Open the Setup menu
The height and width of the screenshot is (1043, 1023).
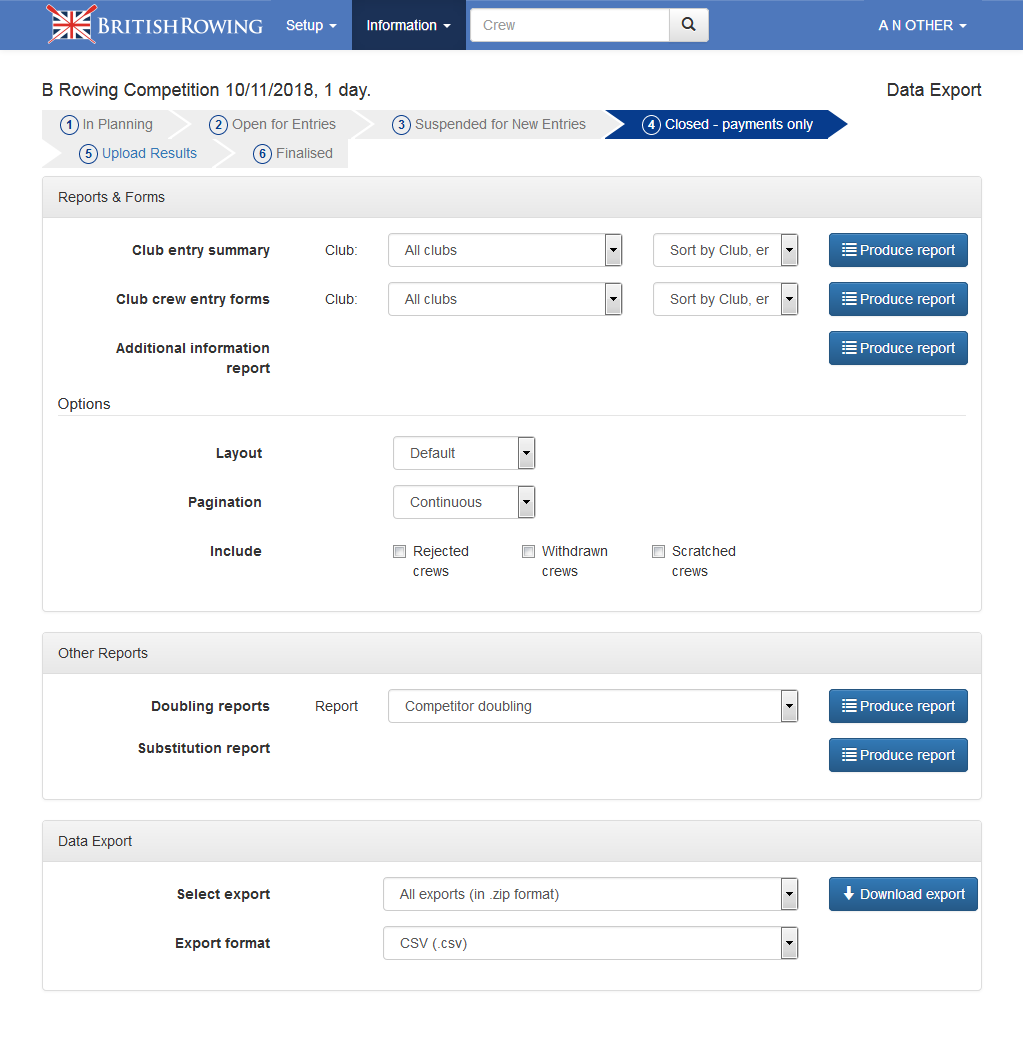pos(310,25)
